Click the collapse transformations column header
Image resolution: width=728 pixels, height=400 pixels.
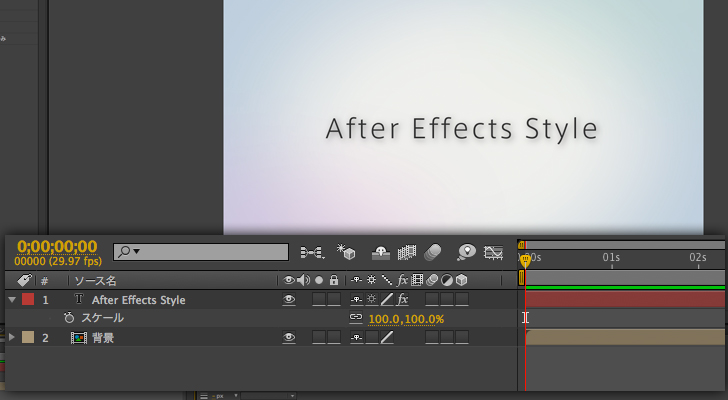(371, 280)
